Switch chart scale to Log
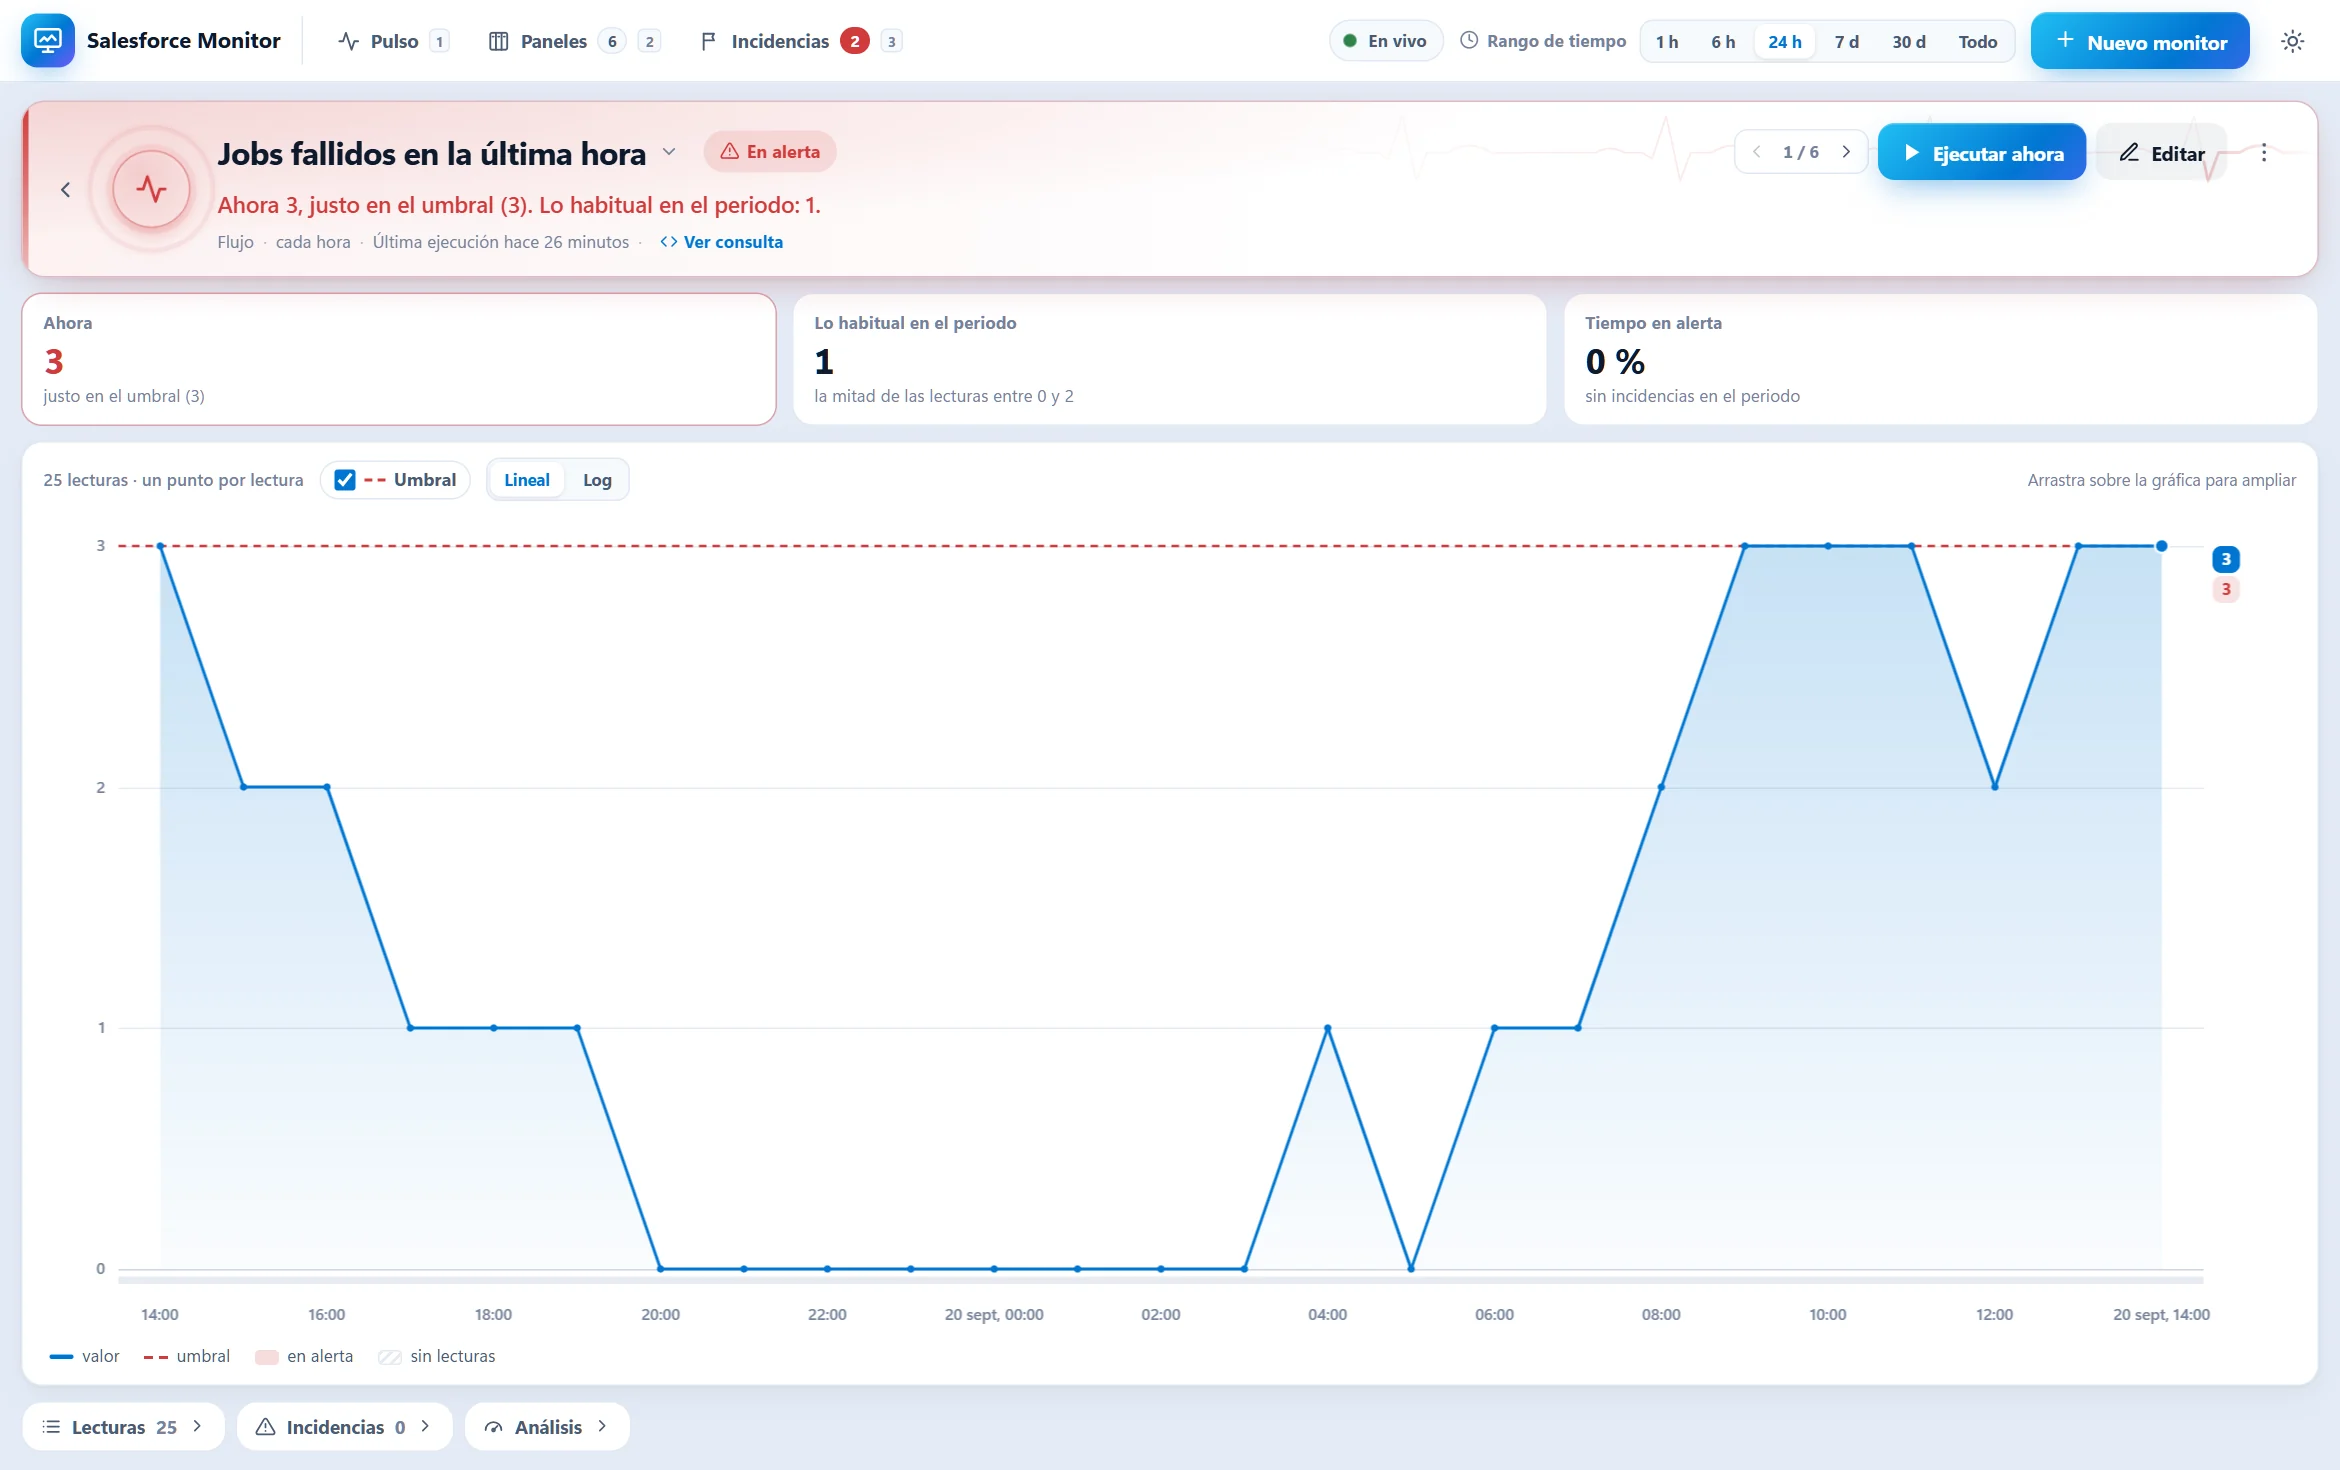The width and height of the screenshot is (2340, 1470). [596, 480]
